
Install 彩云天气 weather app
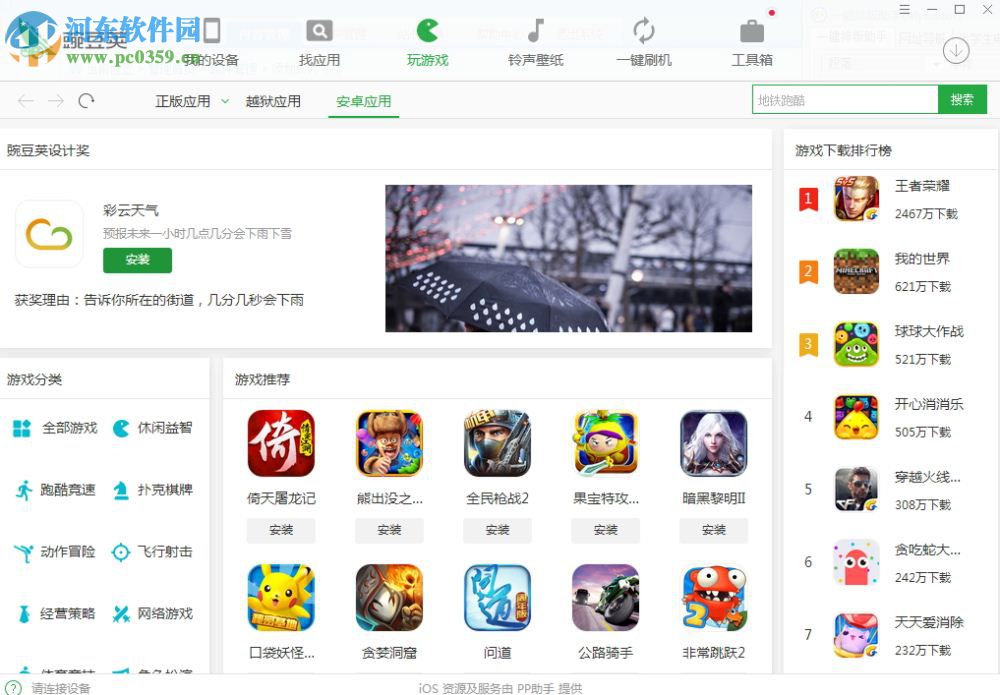(137, 260)
